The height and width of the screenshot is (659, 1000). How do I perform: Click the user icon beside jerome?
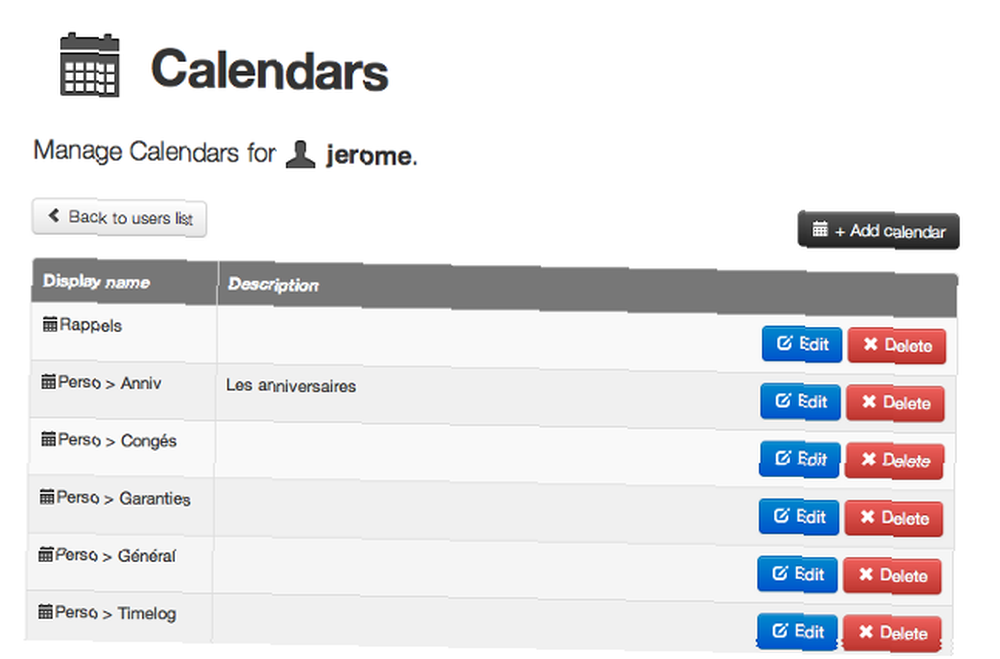(x=300, y=154)
